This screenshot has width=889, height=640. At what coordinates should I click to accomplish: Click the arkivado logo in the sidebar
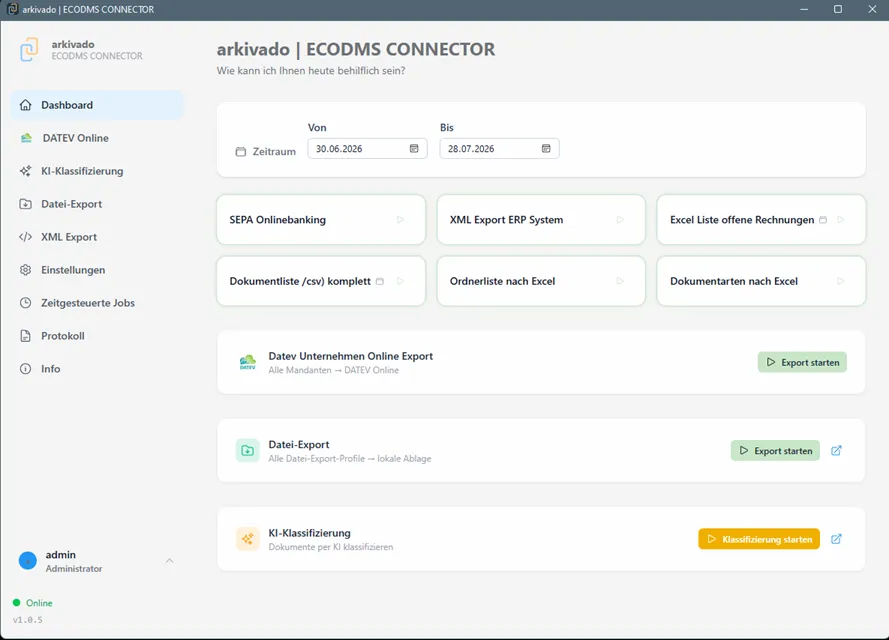point(29,49)
